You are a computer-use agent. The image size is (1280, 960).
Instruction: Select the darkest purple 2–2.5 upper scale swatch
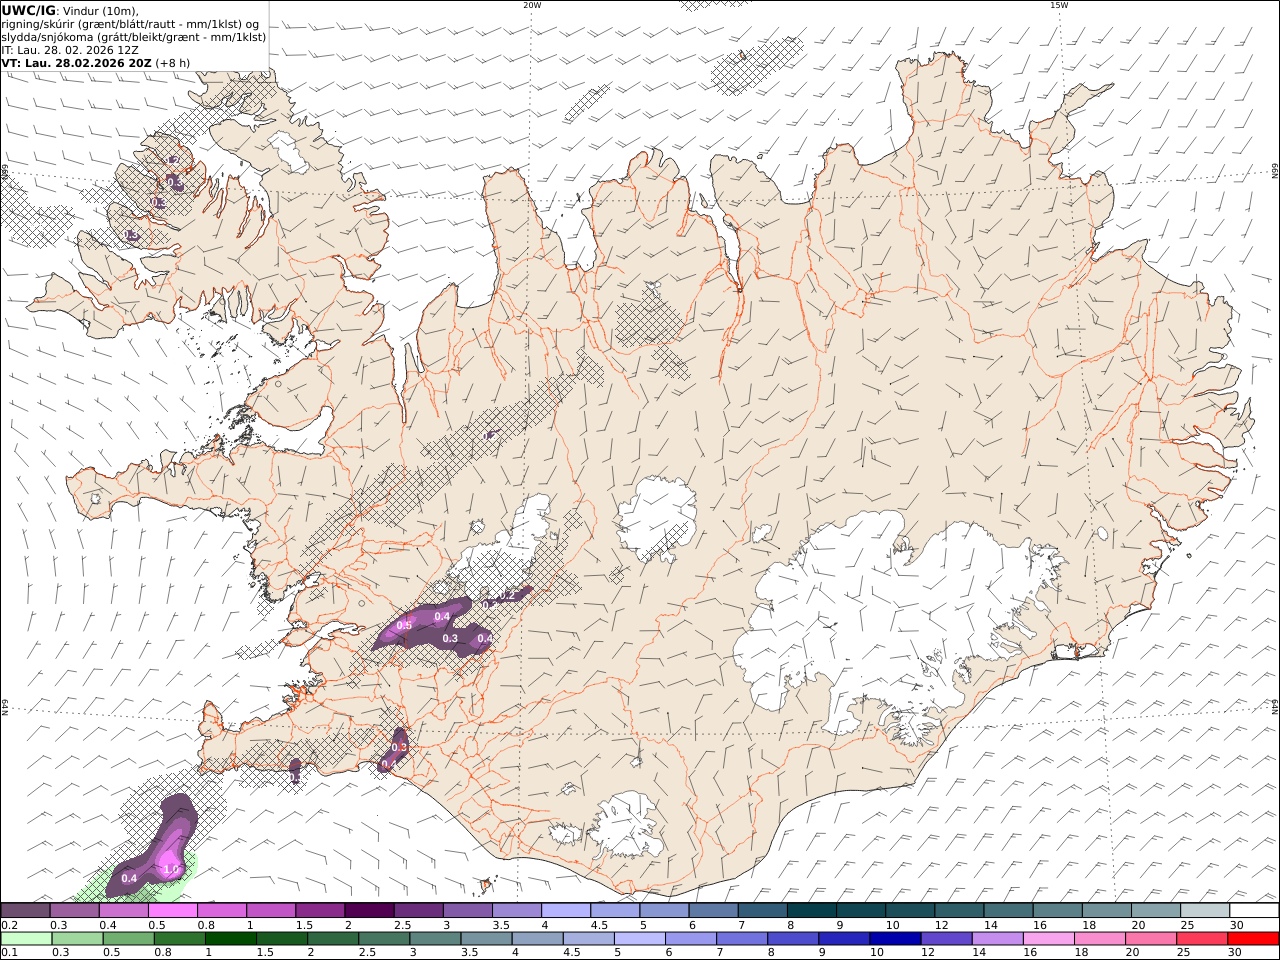pyautogui.click(x=368, y=911)
